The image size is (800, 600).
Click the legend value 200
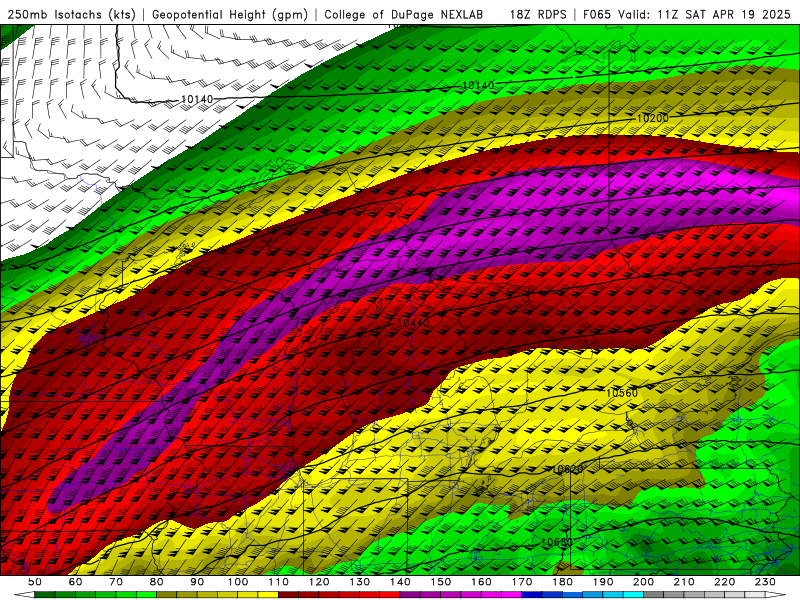tap(643, 582)
